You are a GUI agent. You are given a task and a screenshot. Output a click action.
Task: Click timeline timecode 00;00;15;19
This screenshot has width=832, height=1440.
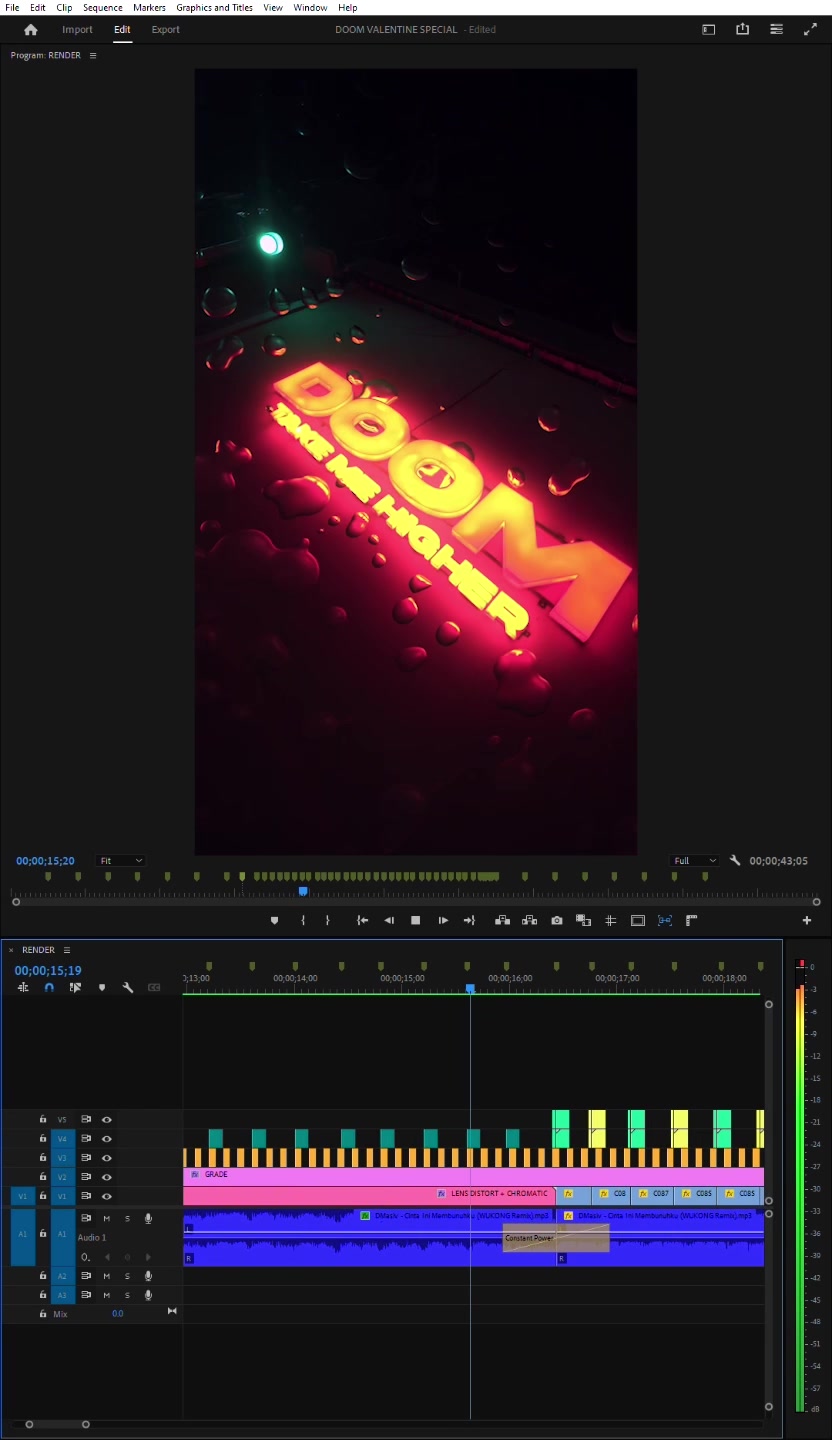tap(48, 970)
